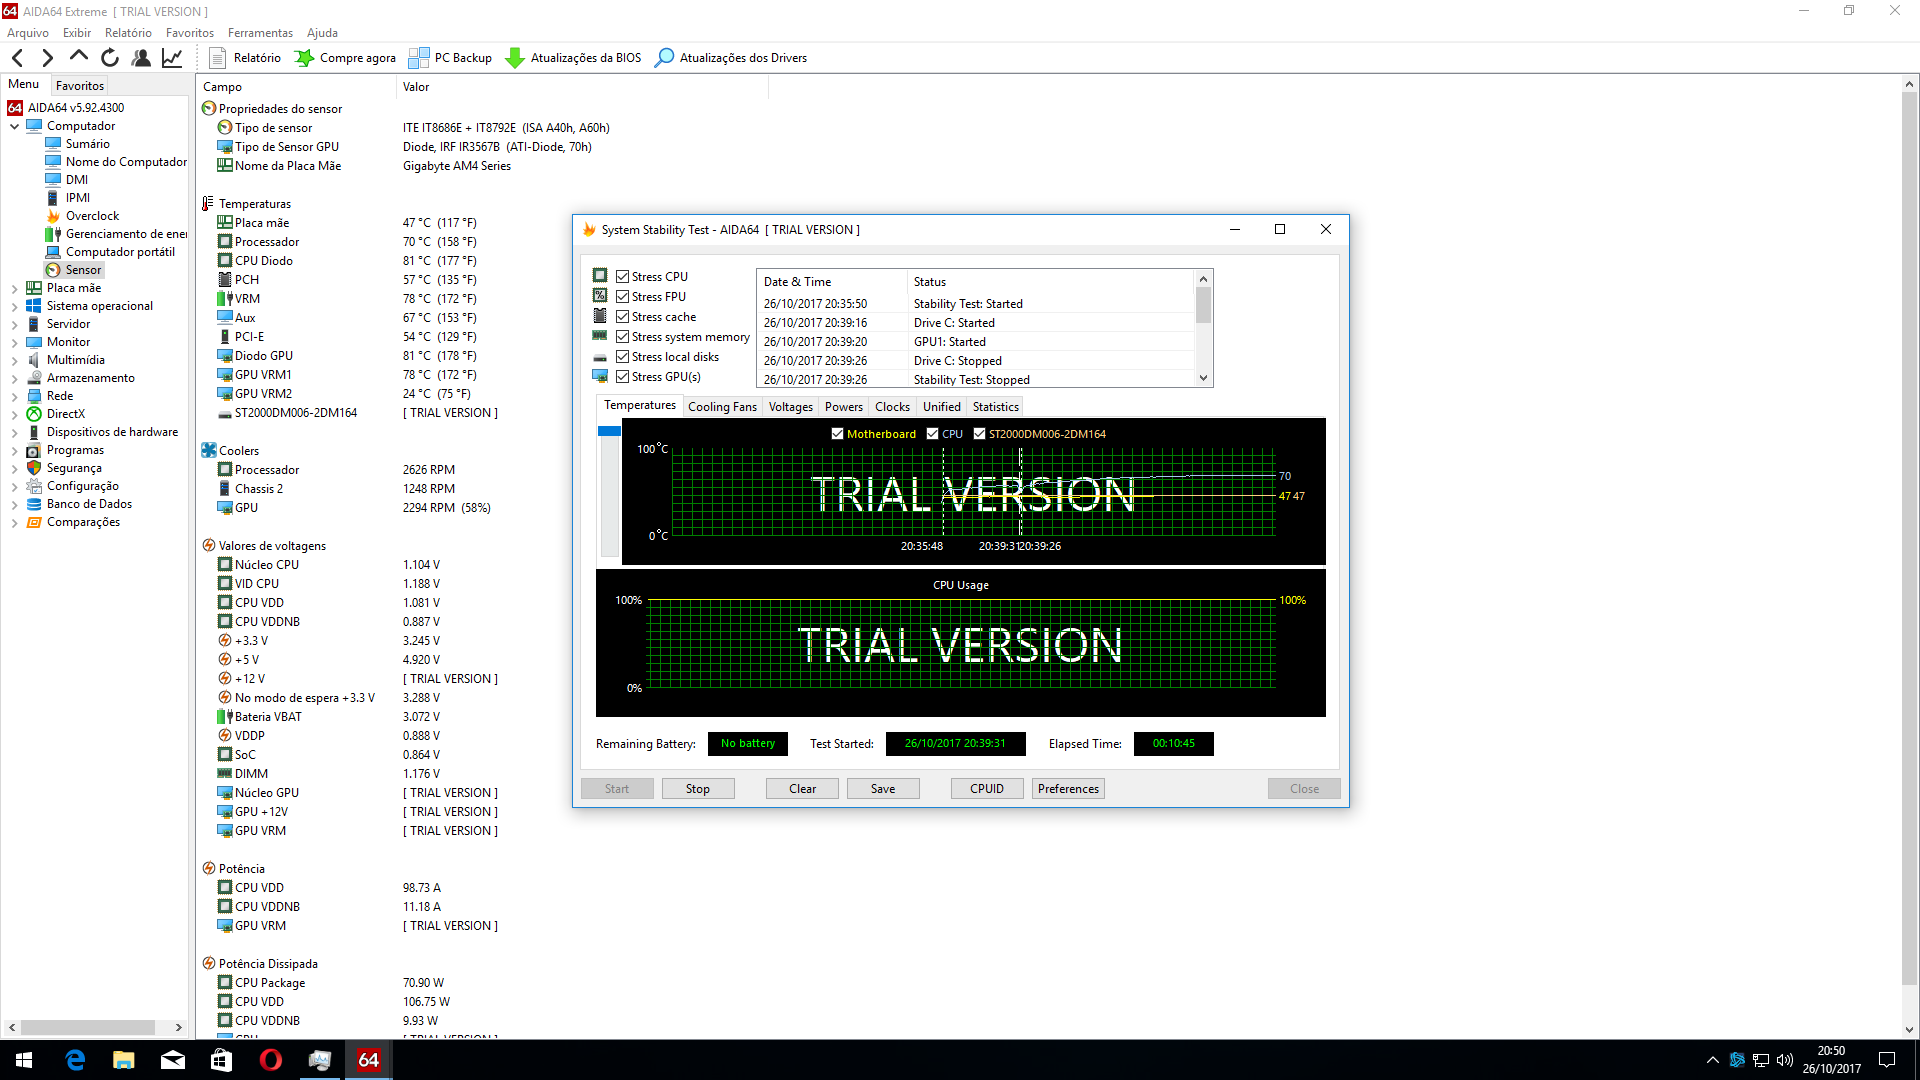Open system tray hidden icons arrow

pos(1712,1060)
